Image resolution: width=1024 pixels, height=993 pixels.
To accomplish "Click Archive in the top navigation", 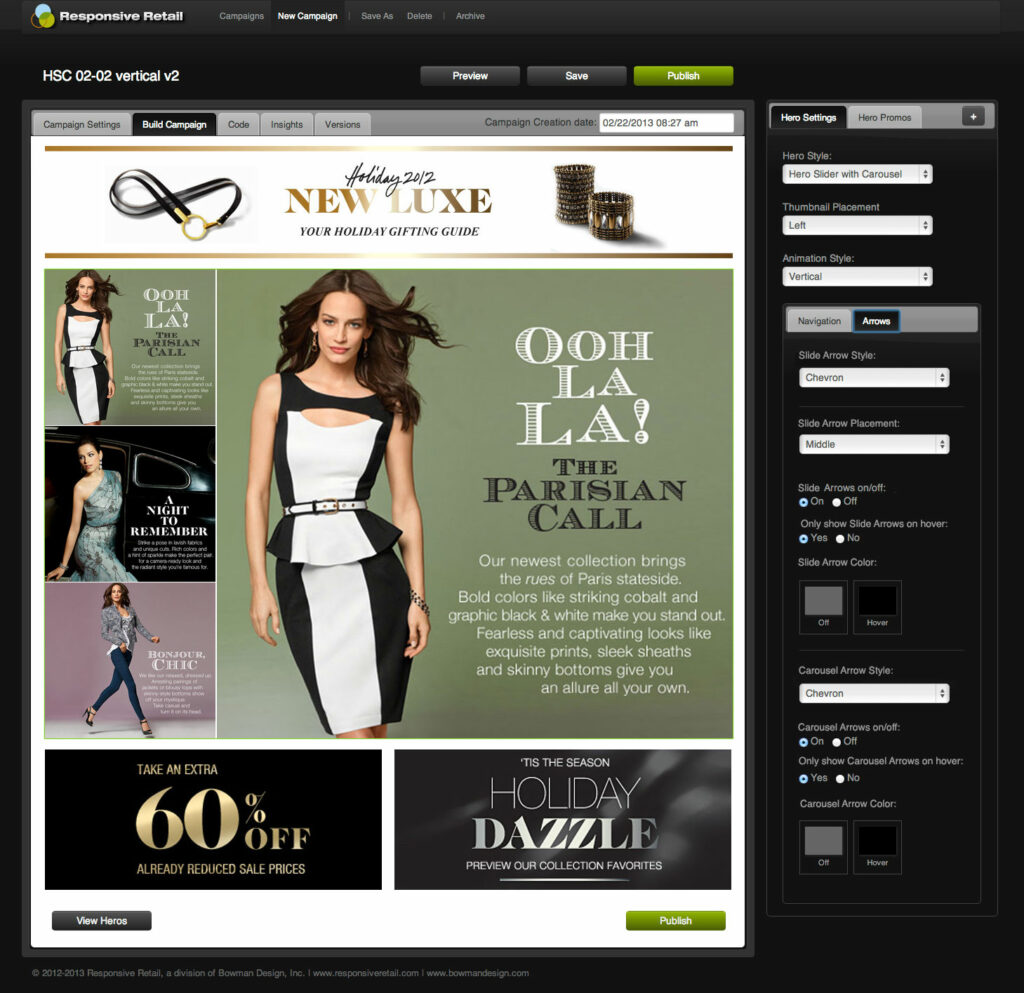I will click(470, 16).
